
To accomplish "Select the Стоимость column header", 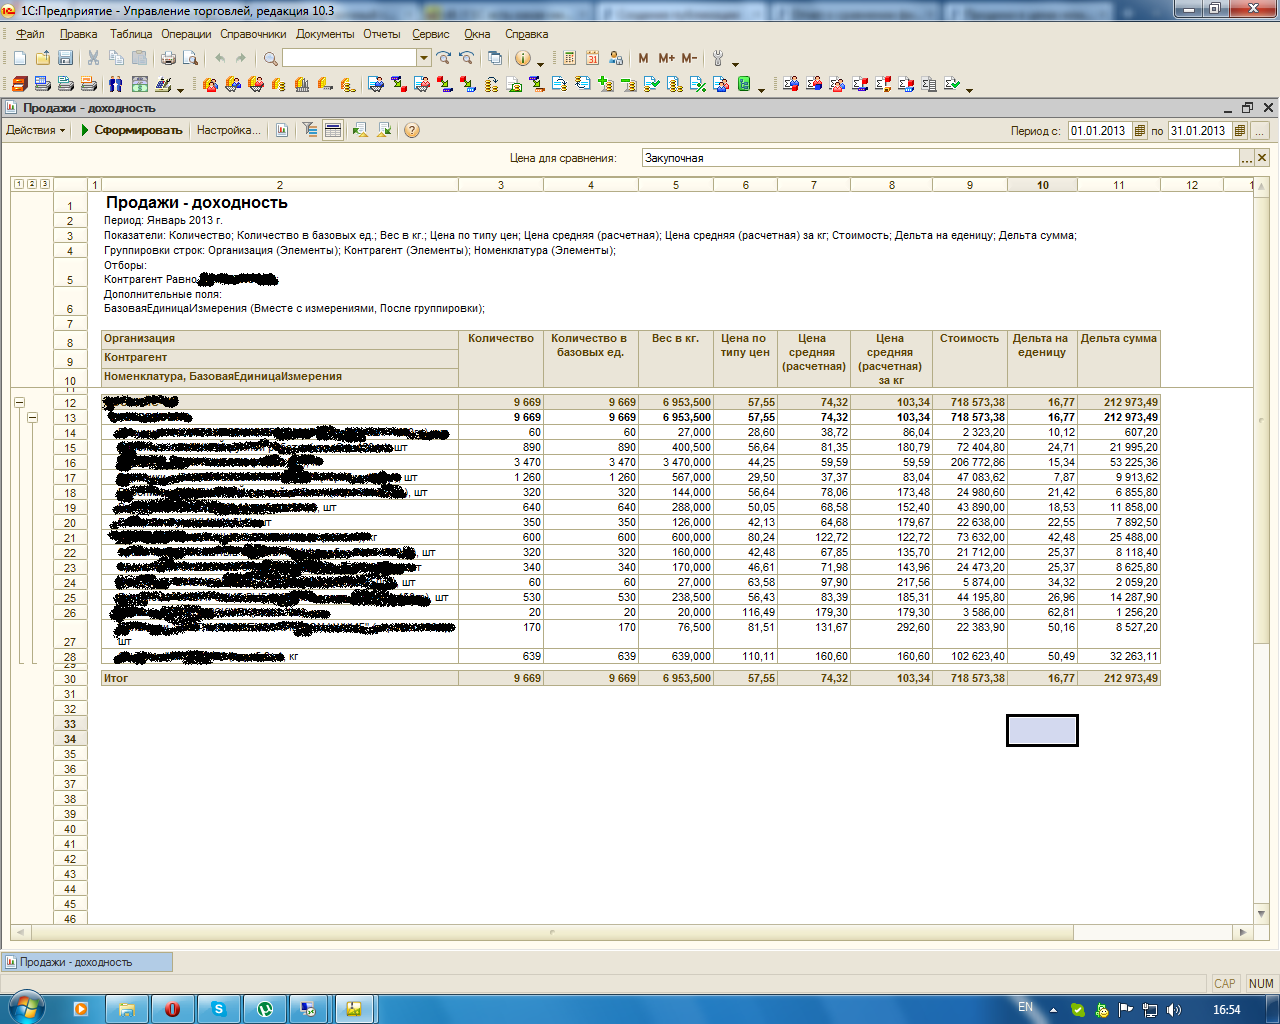I will [970, 359].
